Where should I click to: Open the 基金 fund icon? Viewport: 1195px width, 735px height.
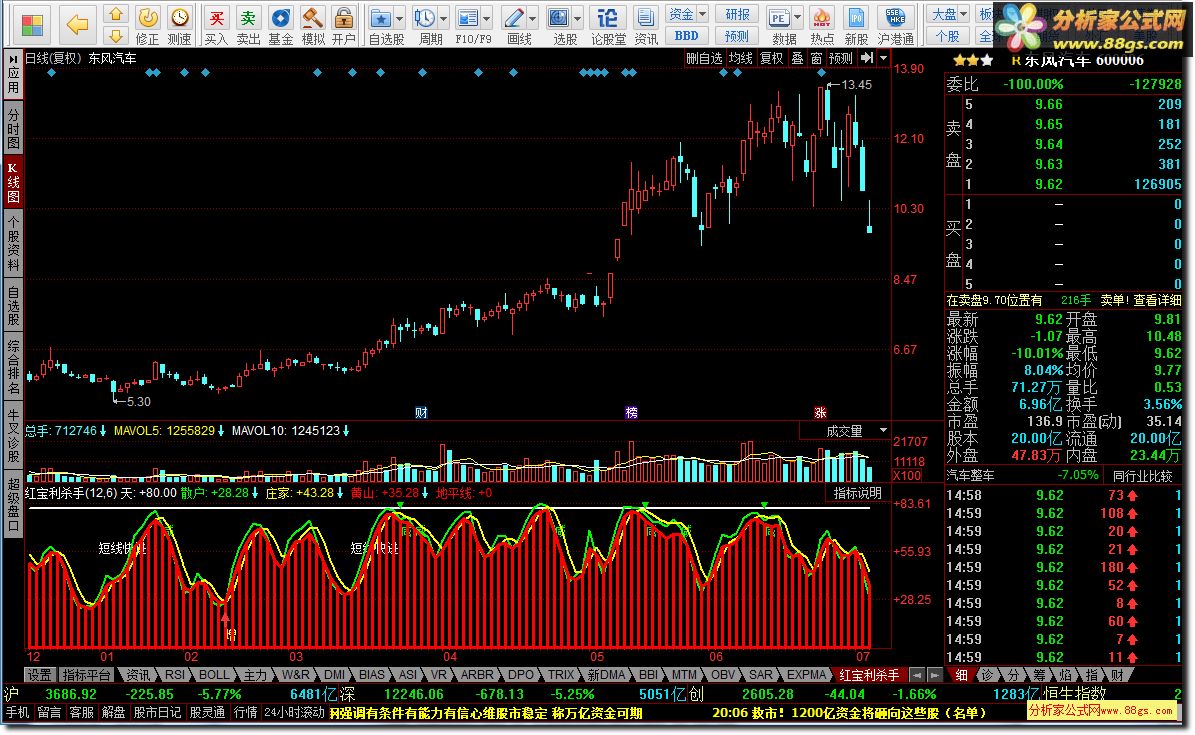tap(280, 25)
